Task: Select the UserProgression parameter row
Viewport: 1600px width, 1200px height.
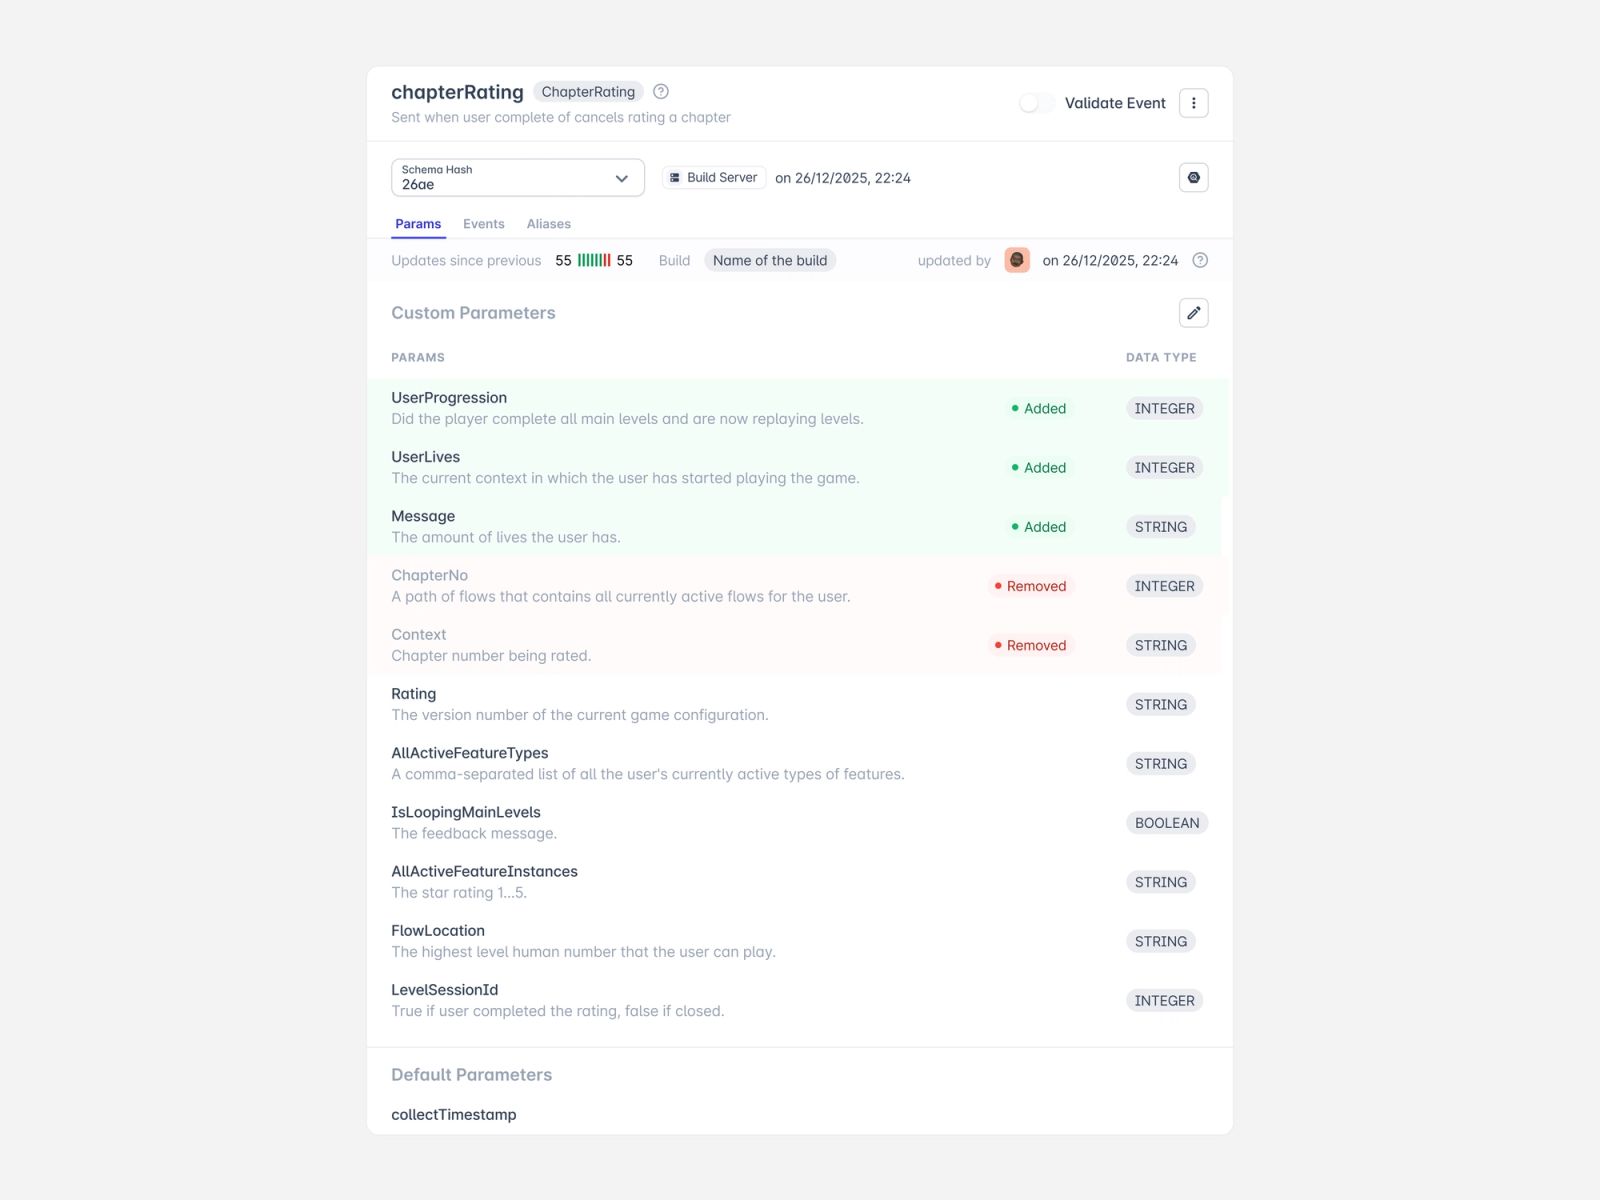Action: (x=796, y=408)
